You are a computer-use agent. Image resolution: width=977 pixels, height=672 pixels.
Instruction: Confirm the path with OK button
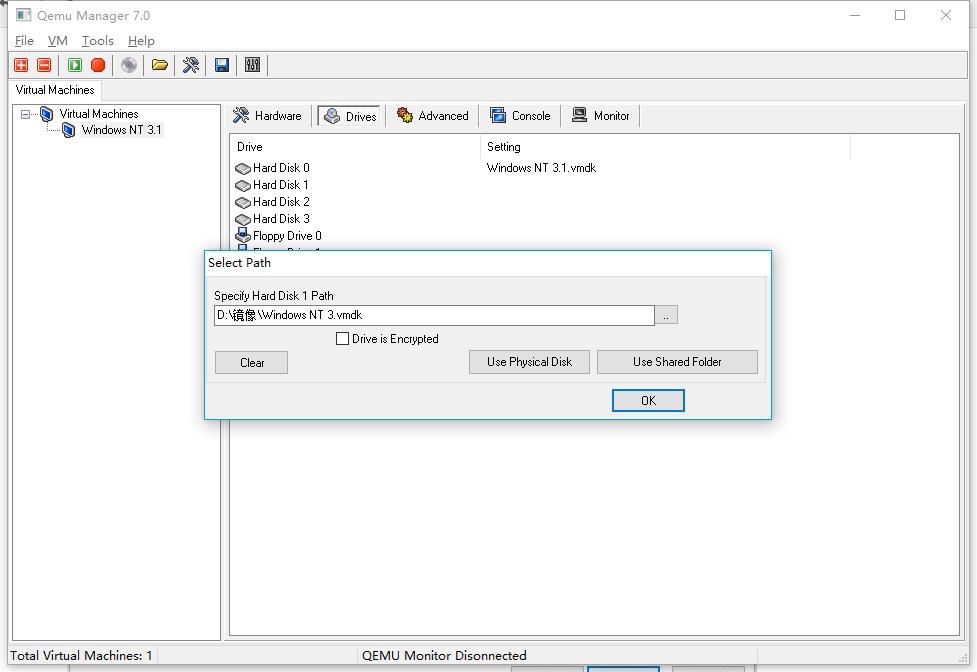[x=648, y=400]
